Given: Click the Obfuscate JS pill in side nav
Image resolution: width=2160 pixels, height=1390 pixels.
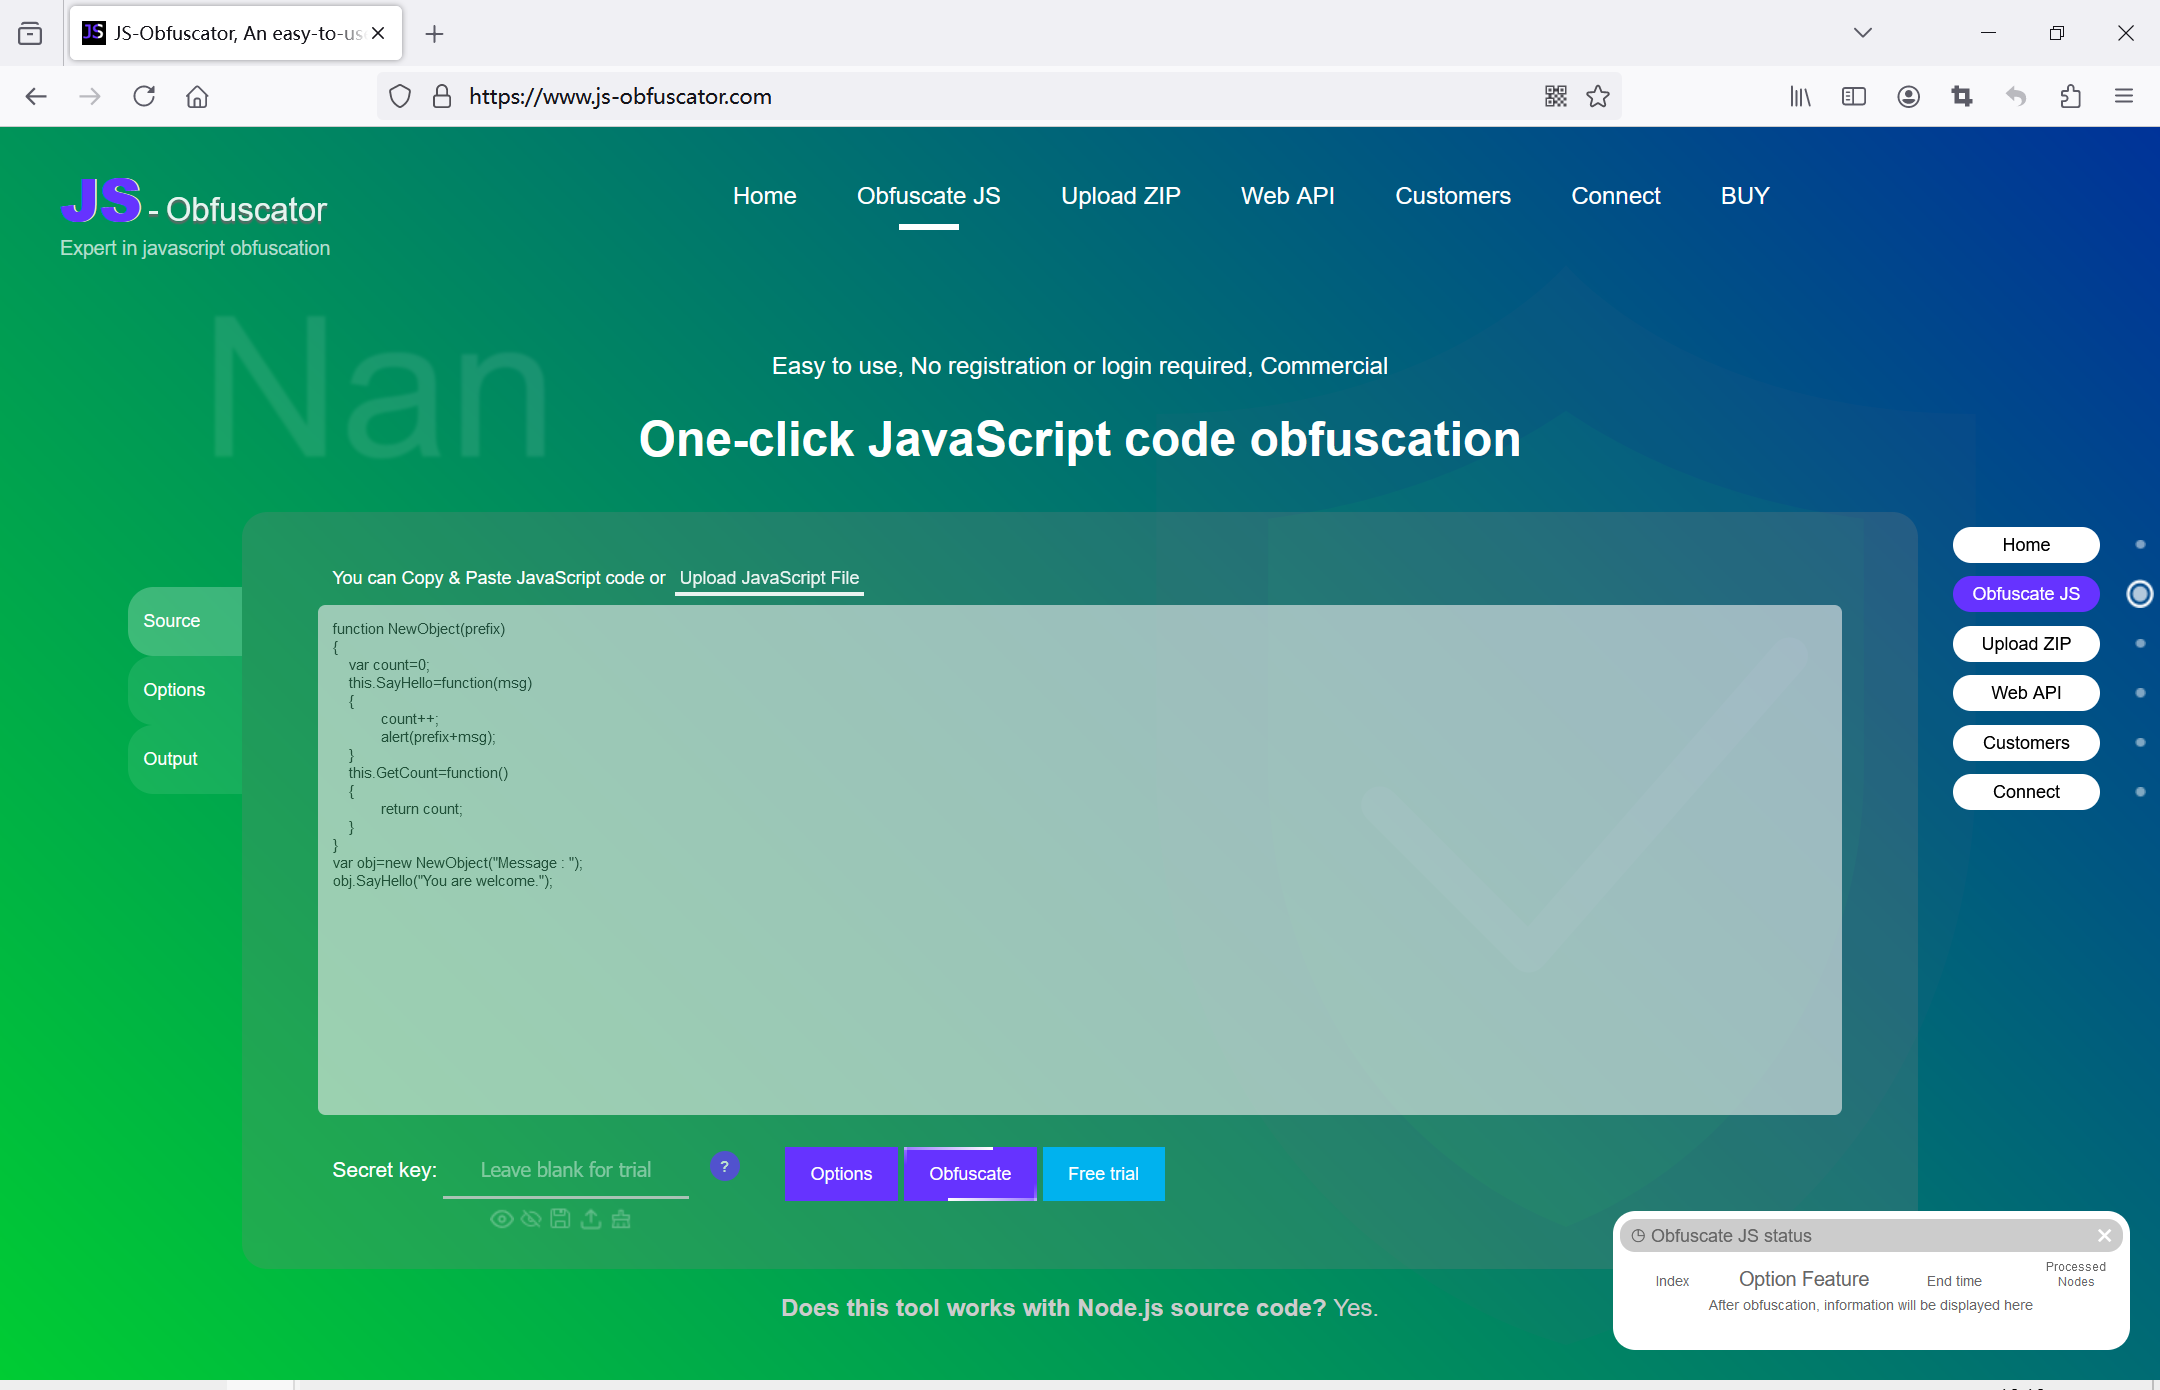Looking at the screenshot, I should pyautogui.click(x=2026, y=594).
